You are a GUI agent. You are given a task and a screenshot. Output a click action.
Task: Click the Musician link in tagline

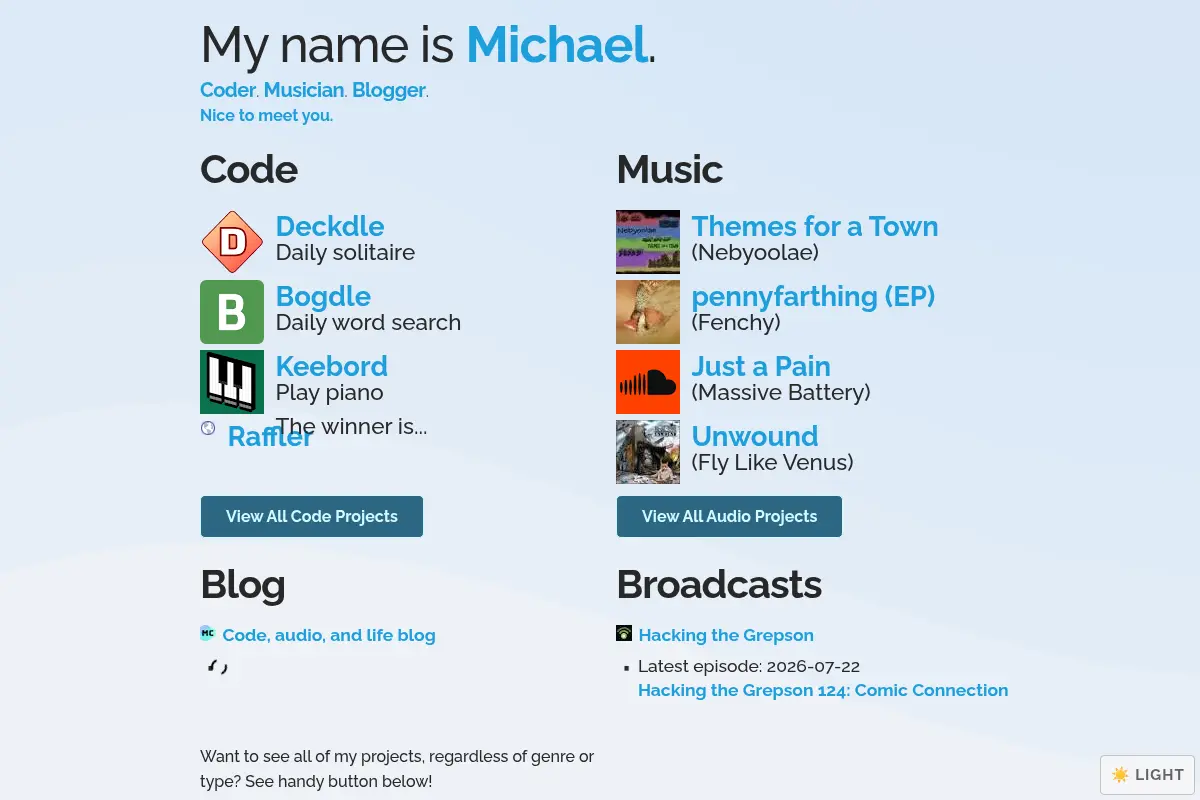304,90
